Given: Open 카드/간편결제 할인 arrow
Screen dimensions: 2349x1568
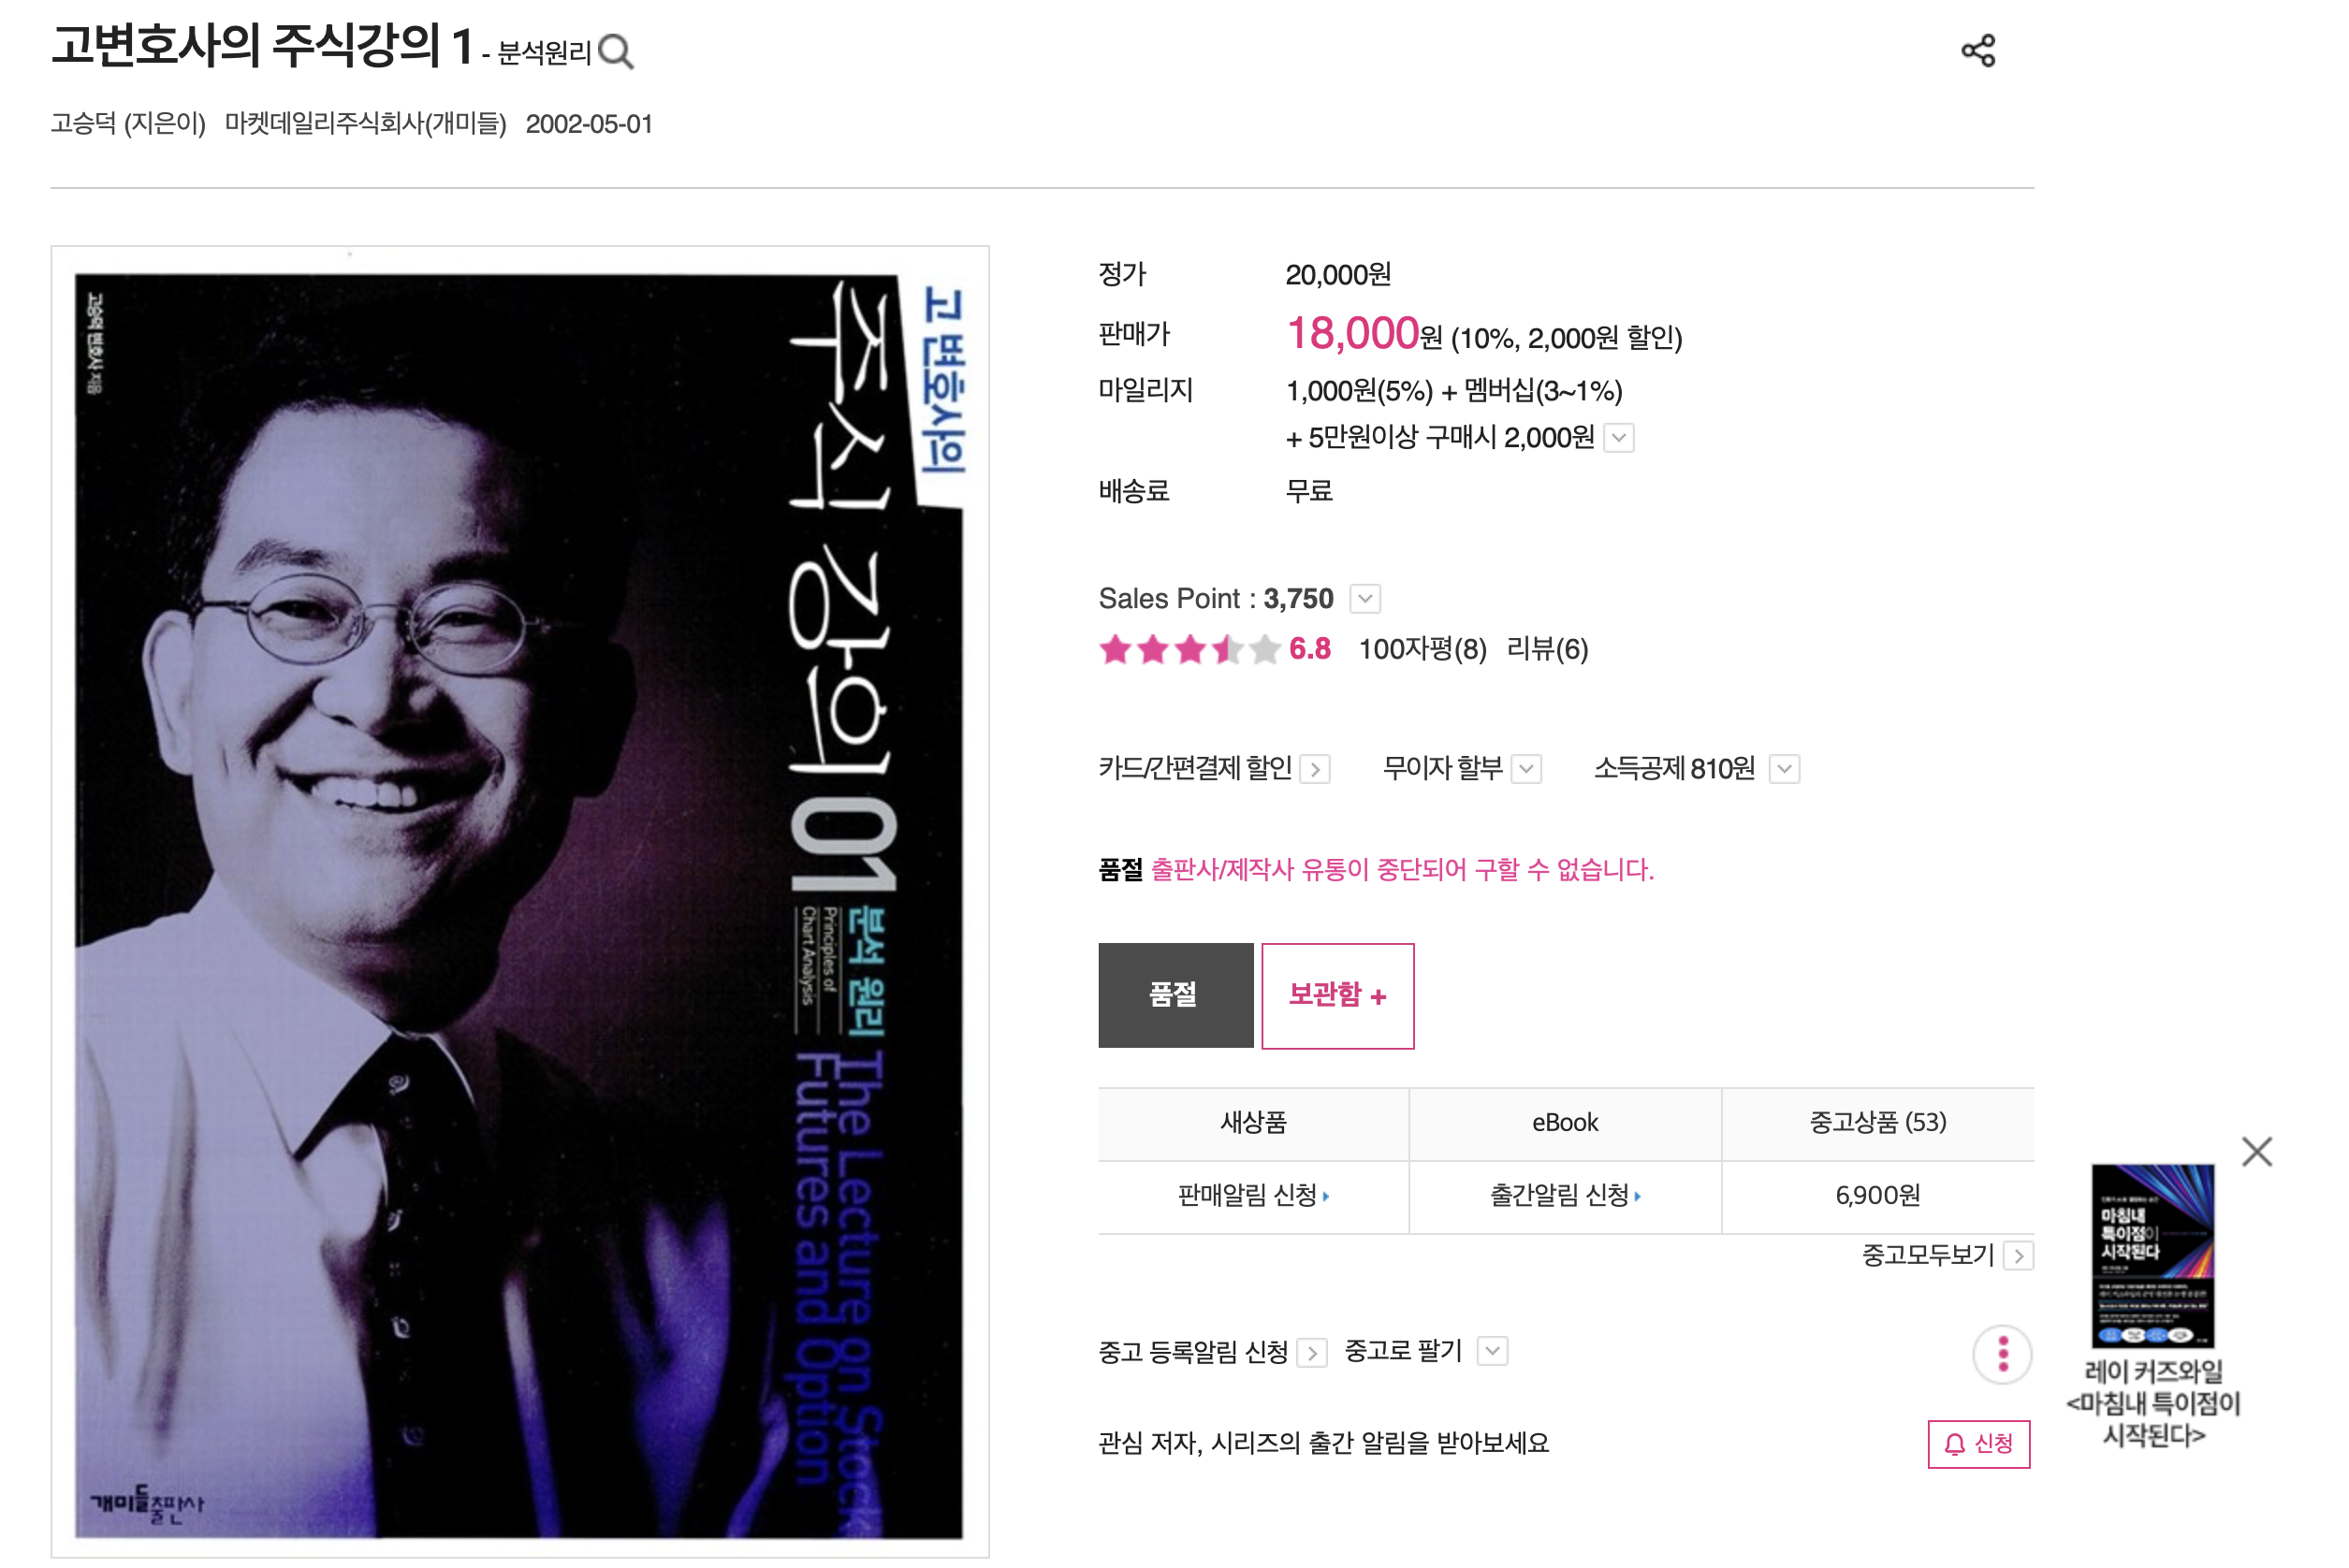Looking at the screenshot, I should 1315,769.
